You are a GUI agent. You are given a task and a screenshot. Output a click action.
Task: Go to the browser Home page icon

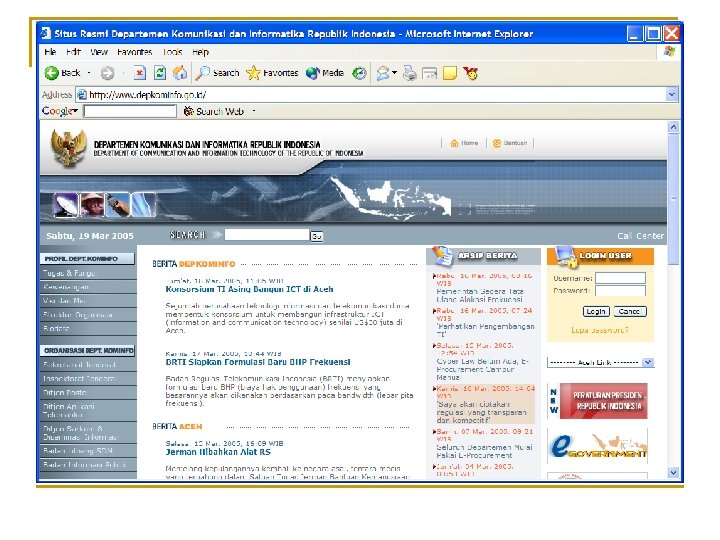[x=180, y=73]
